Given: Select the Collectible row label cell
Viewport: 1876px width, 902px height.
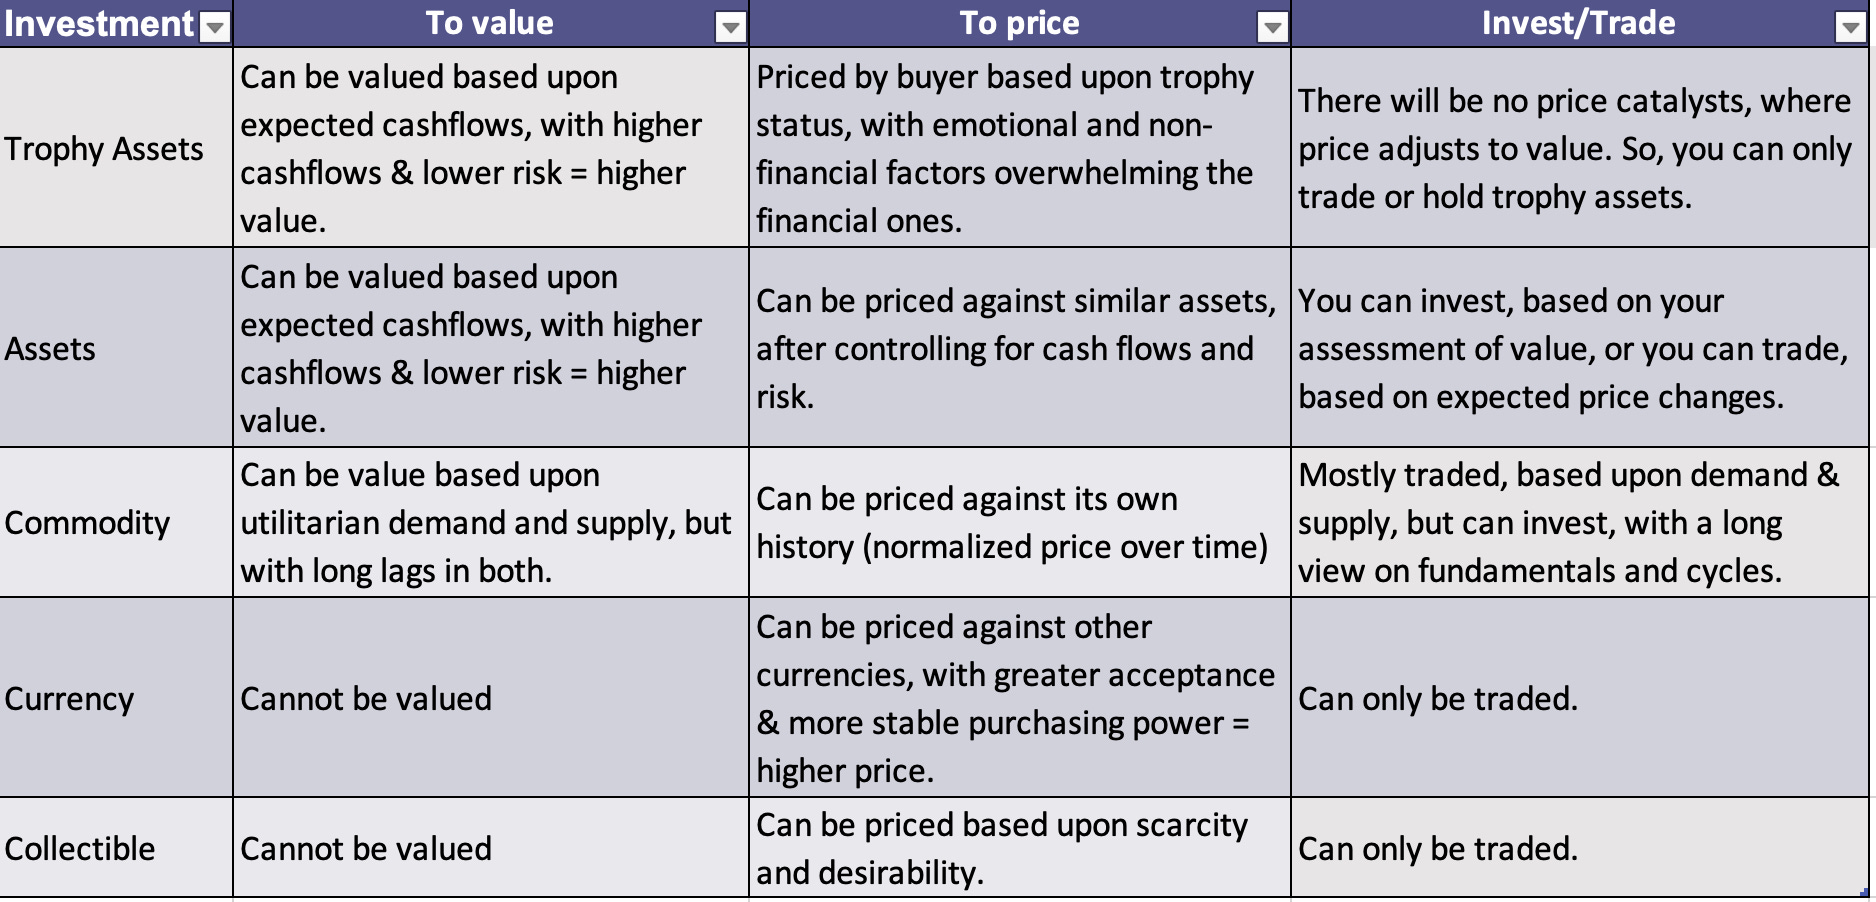Looking at the screenshot, I should coord(116,848).
